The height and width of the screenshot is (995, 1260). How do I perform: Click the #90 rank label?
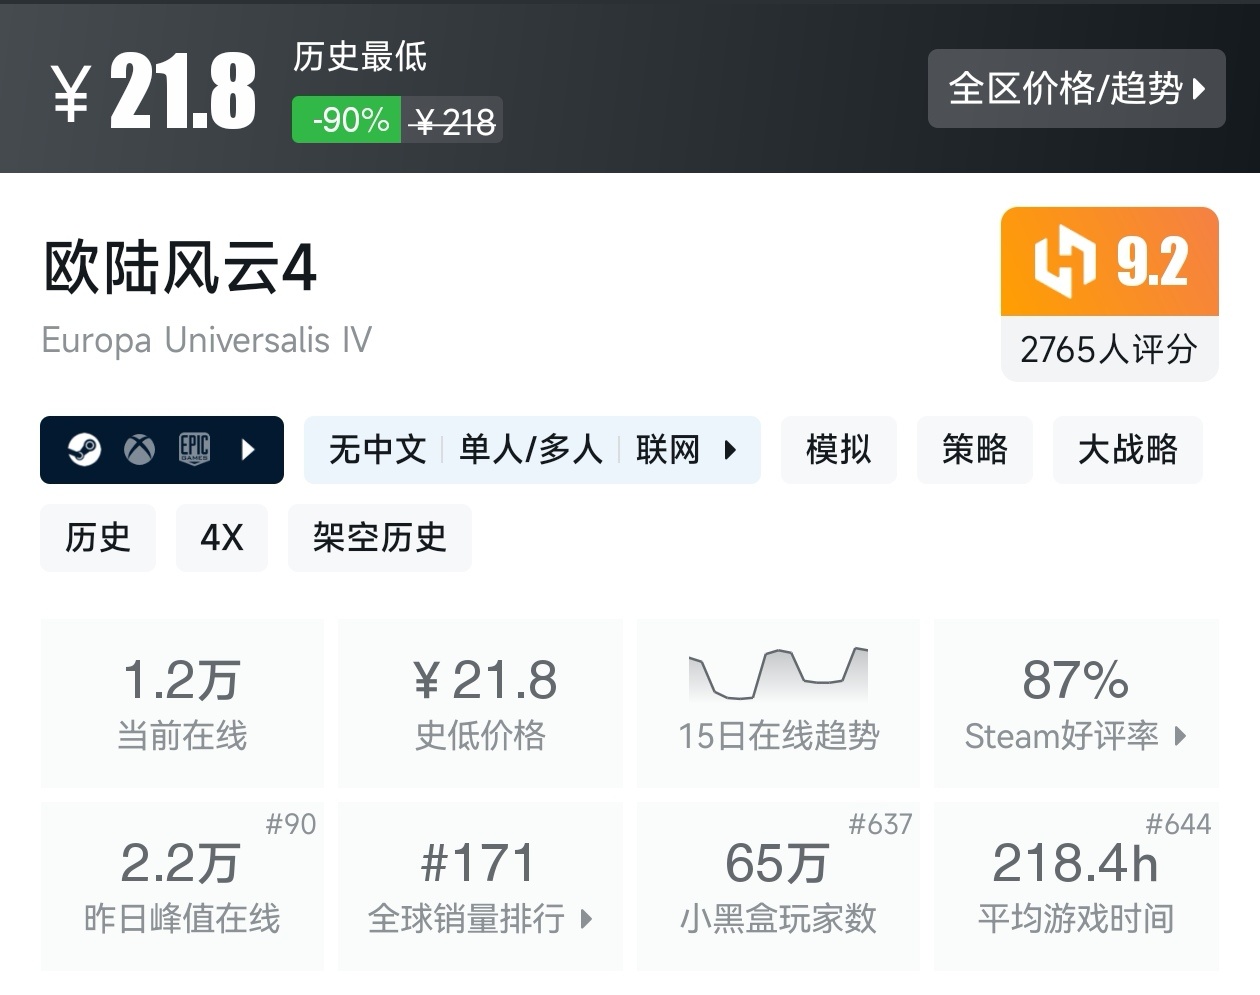coord(291,824)
